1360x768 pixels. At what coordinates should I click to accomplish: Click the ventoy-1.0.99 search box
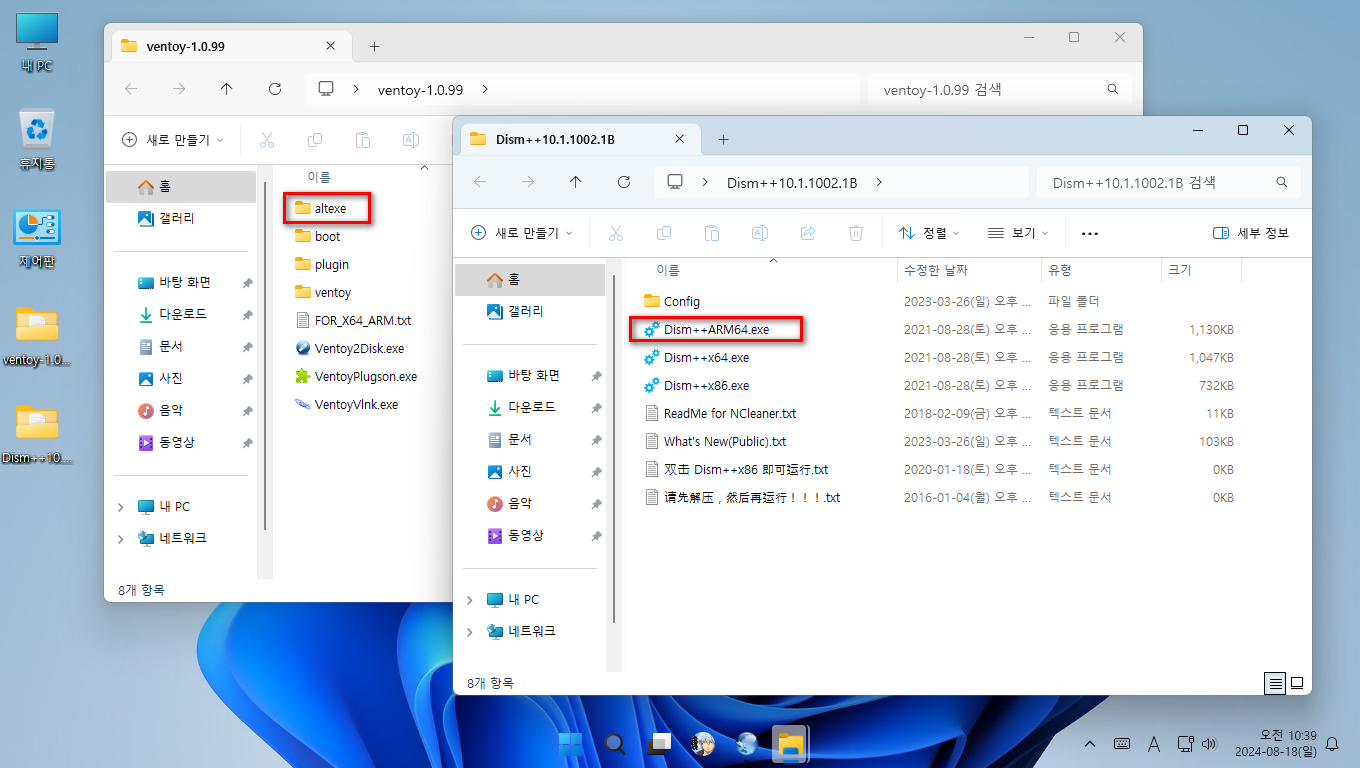click(x=1000, y=89)
